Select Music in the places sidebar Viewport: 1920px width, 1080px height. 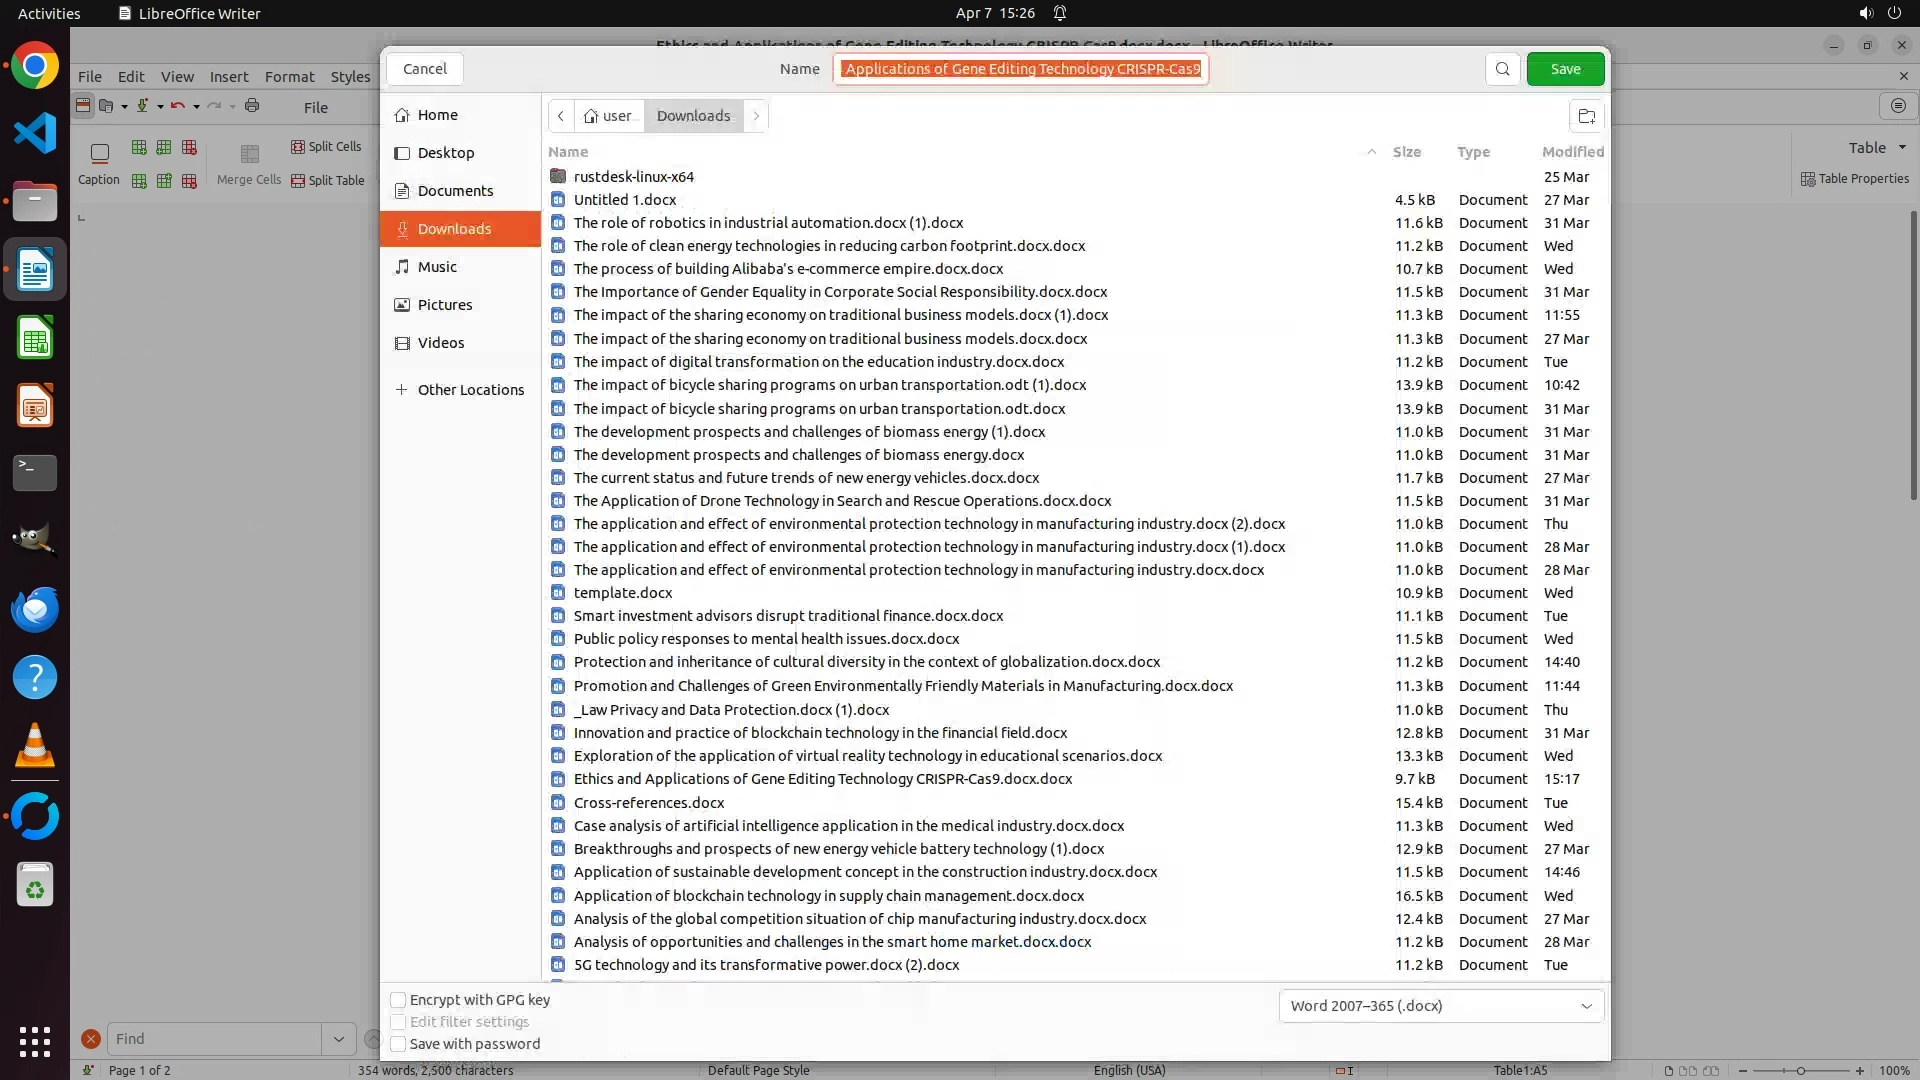coord(437,267)
